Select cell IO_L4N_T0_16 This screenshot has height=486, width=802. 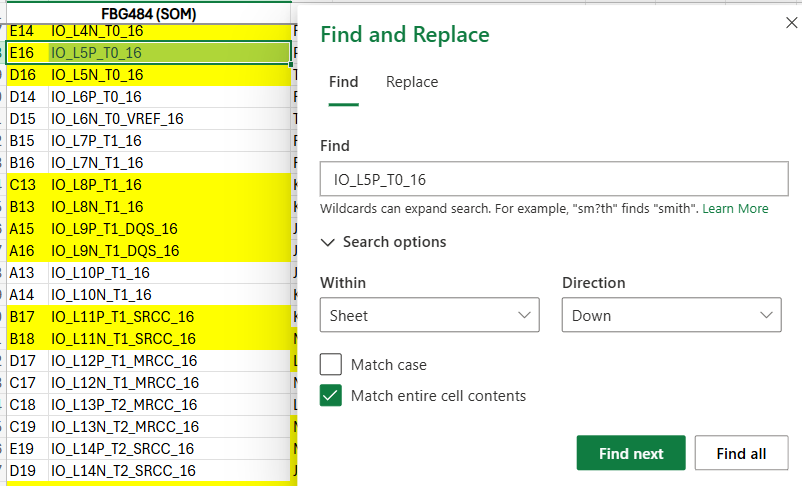(x=169, y=31)
